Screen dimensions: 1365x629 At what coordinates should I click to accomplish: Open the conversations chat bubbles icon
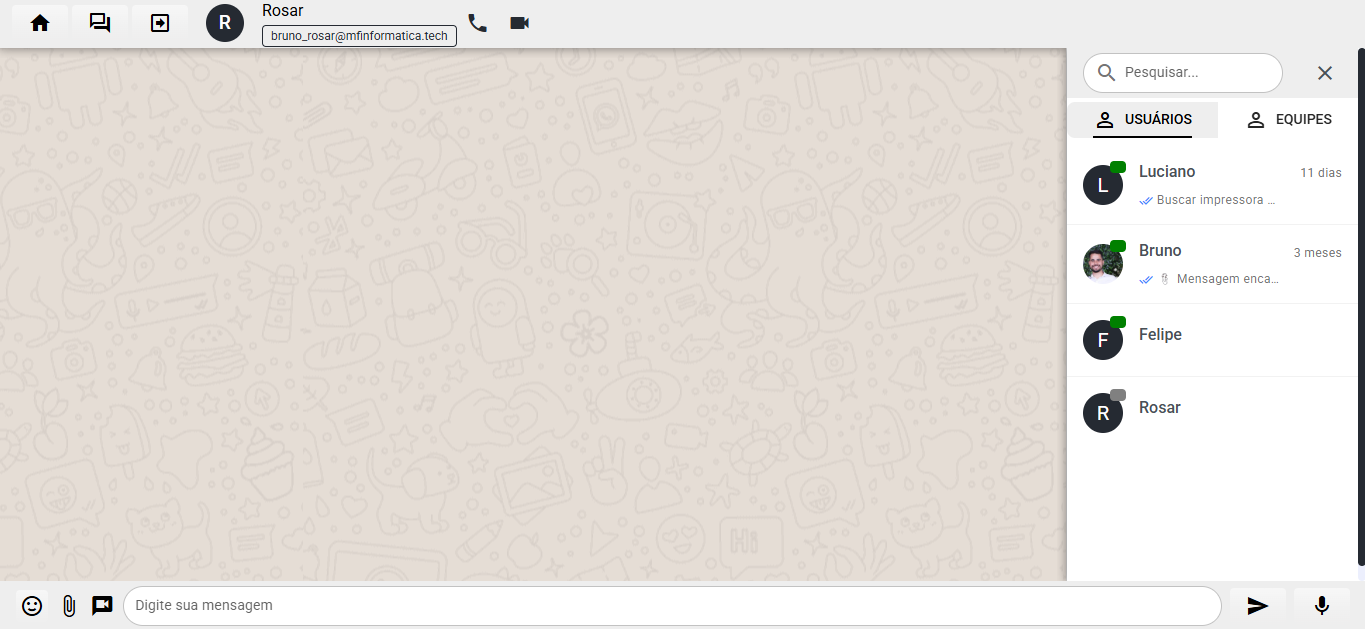click(100, 23)
